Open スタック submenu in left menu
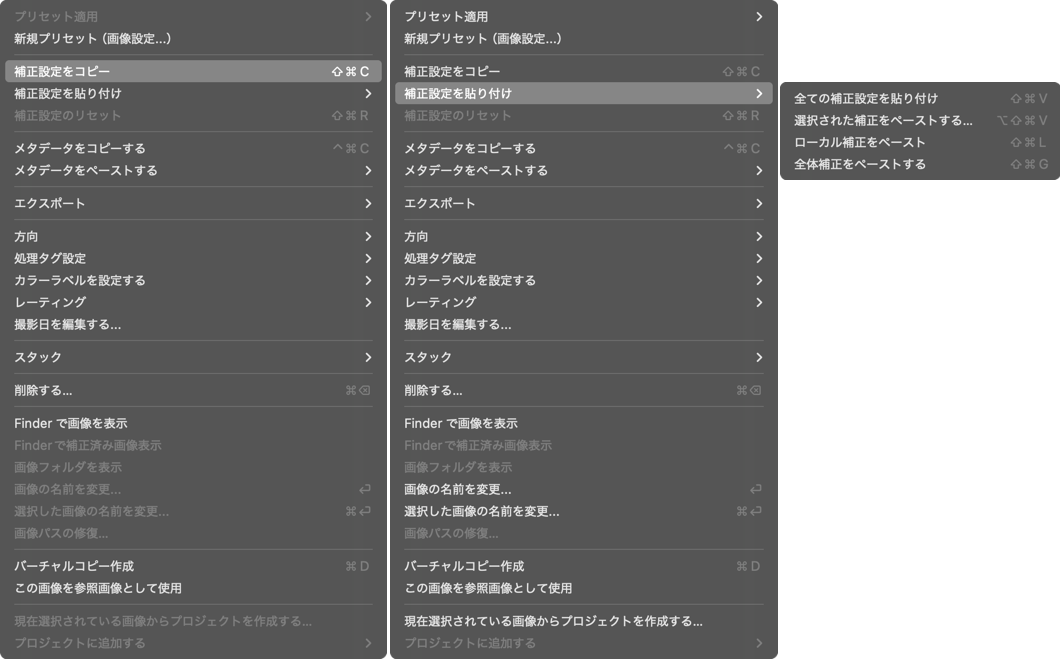Screen dimensions: 1060x659 [x=193, y=357]
